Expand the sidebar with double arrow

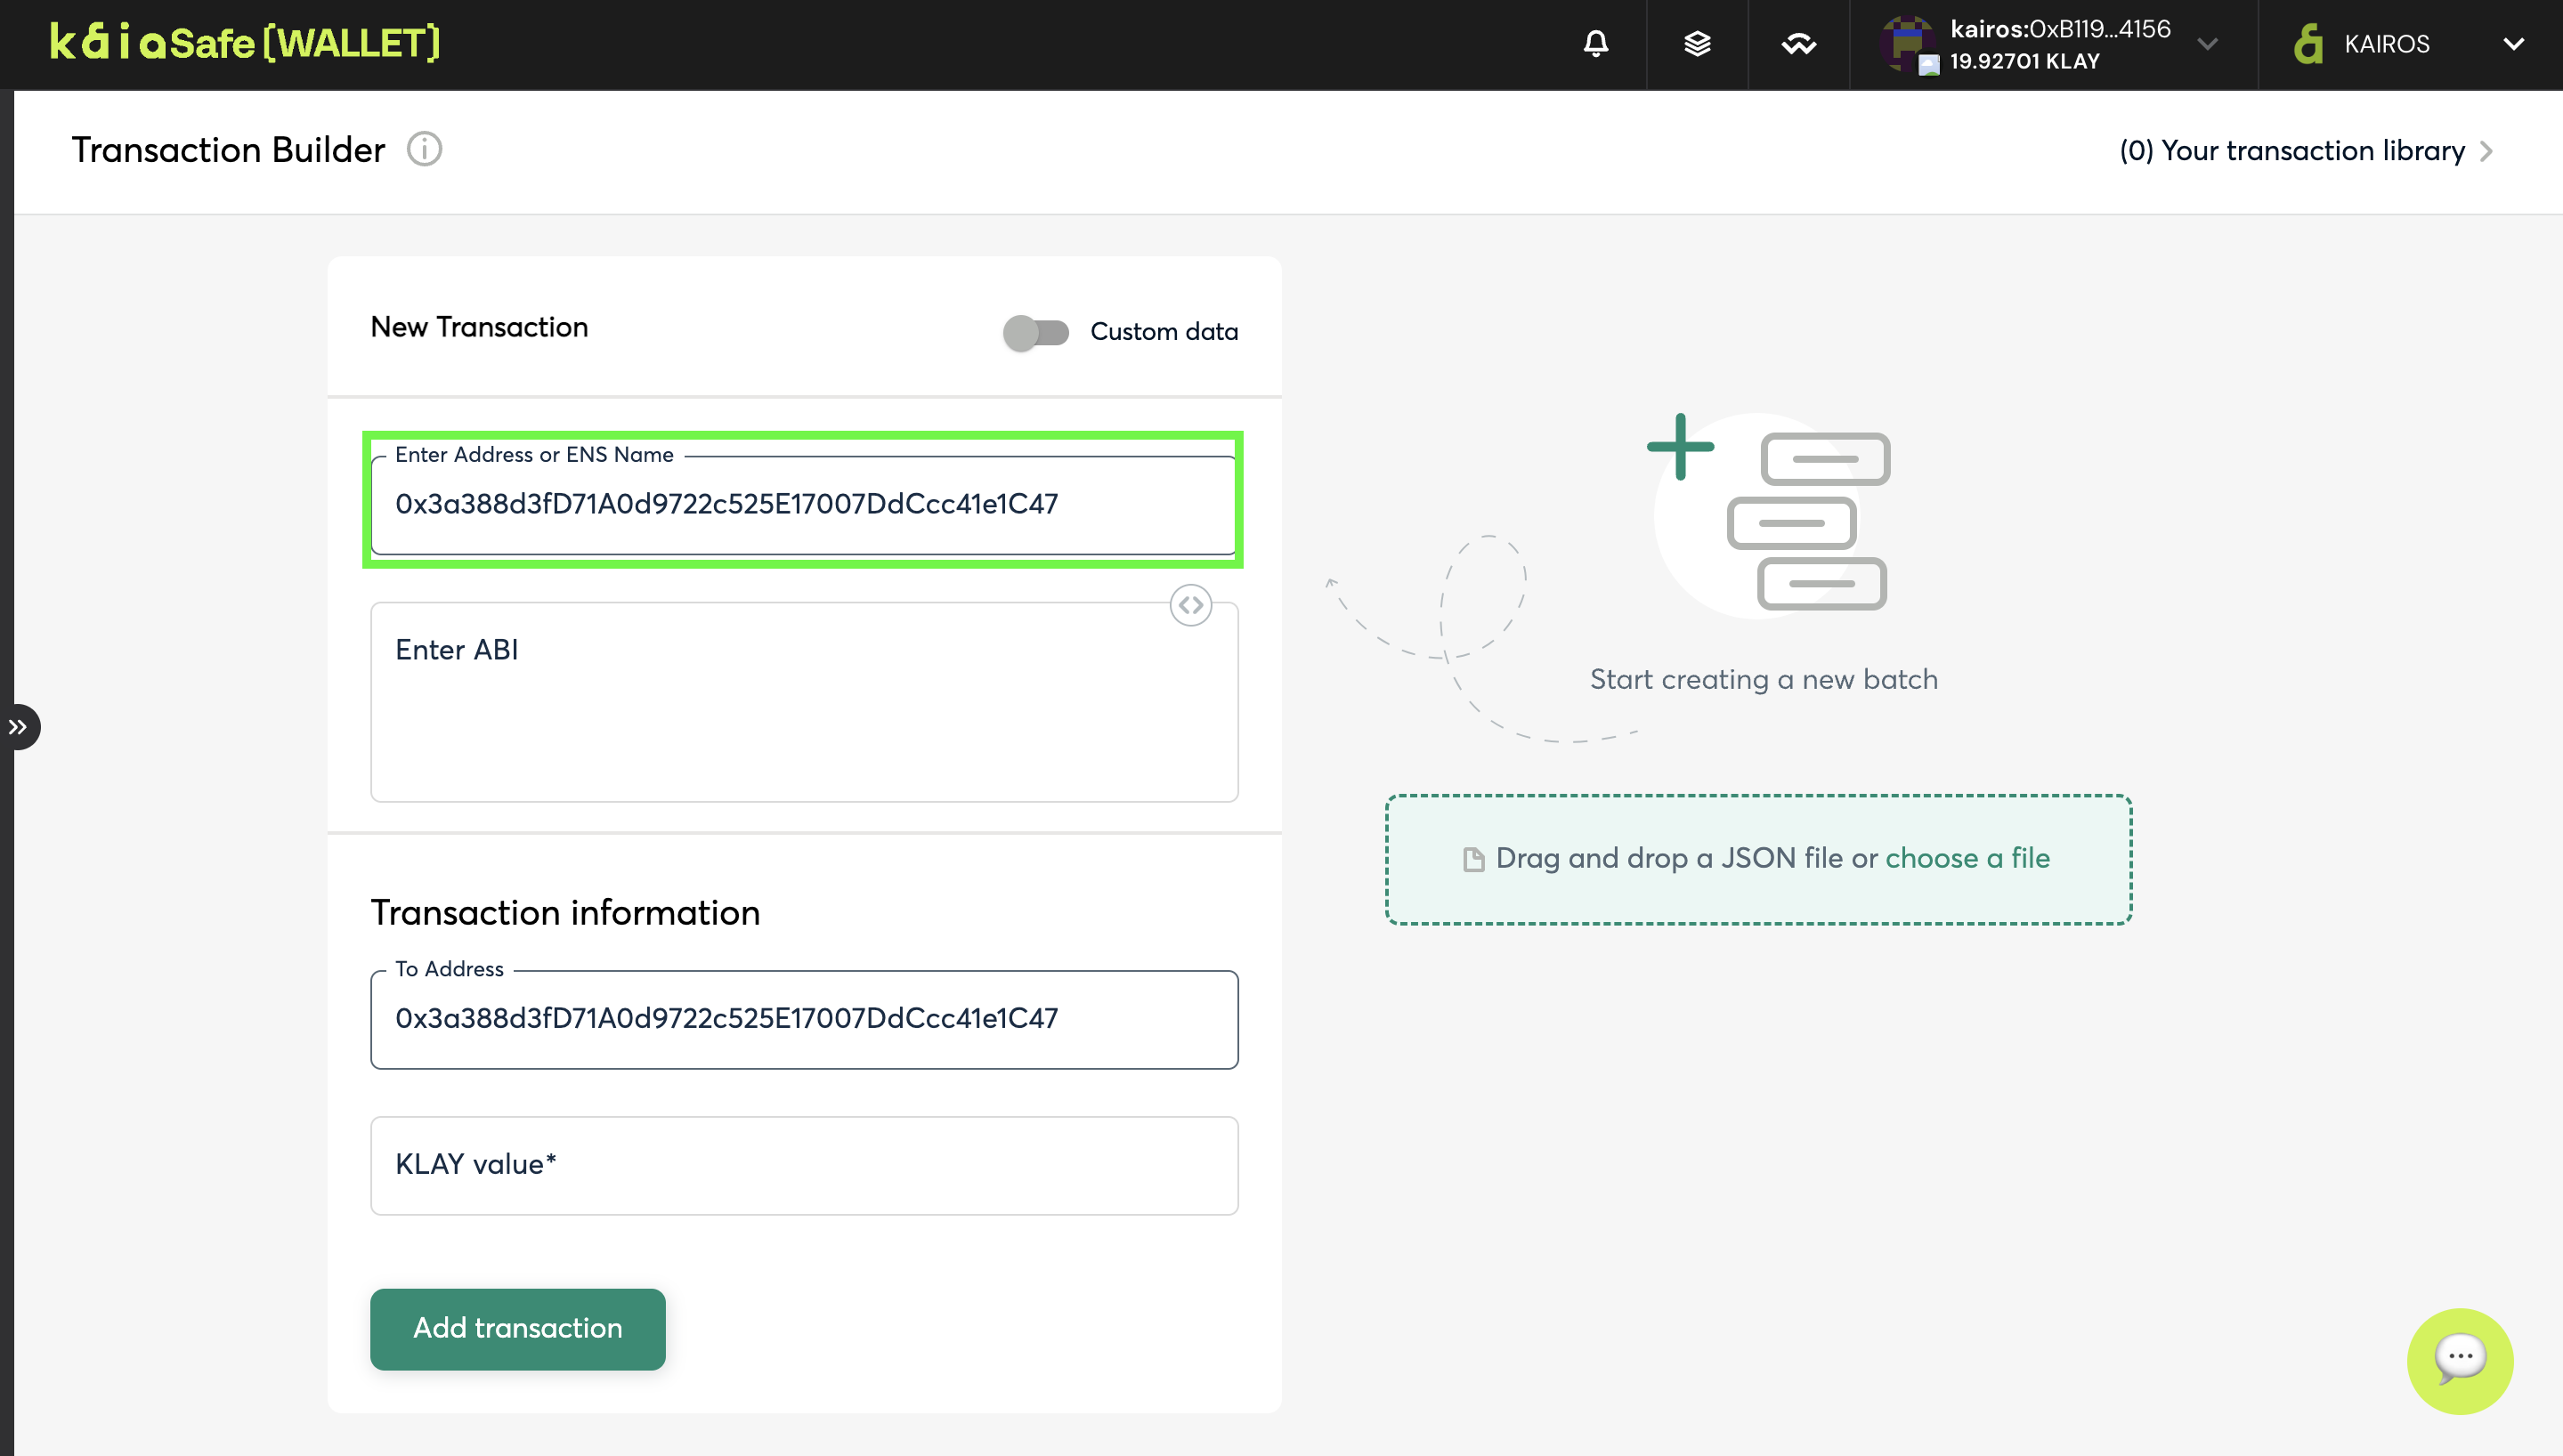pos(19,727)
